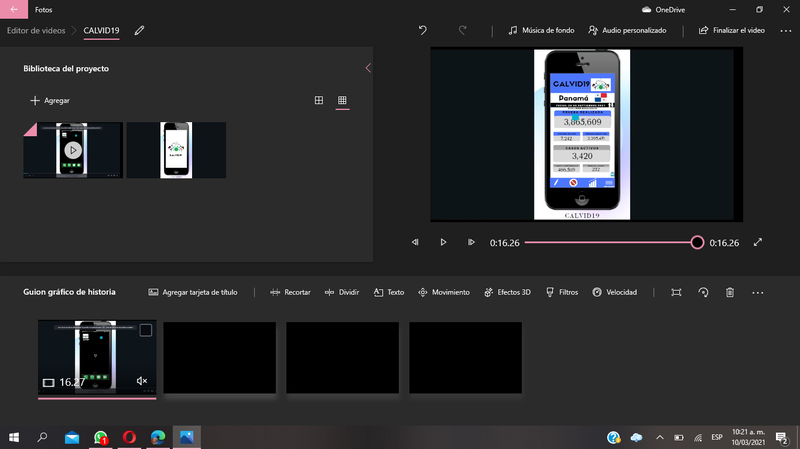Switch library to small thumbnails grid view
Image resolution: width=800 pixels, height=449 pixels.
point(342,100)
